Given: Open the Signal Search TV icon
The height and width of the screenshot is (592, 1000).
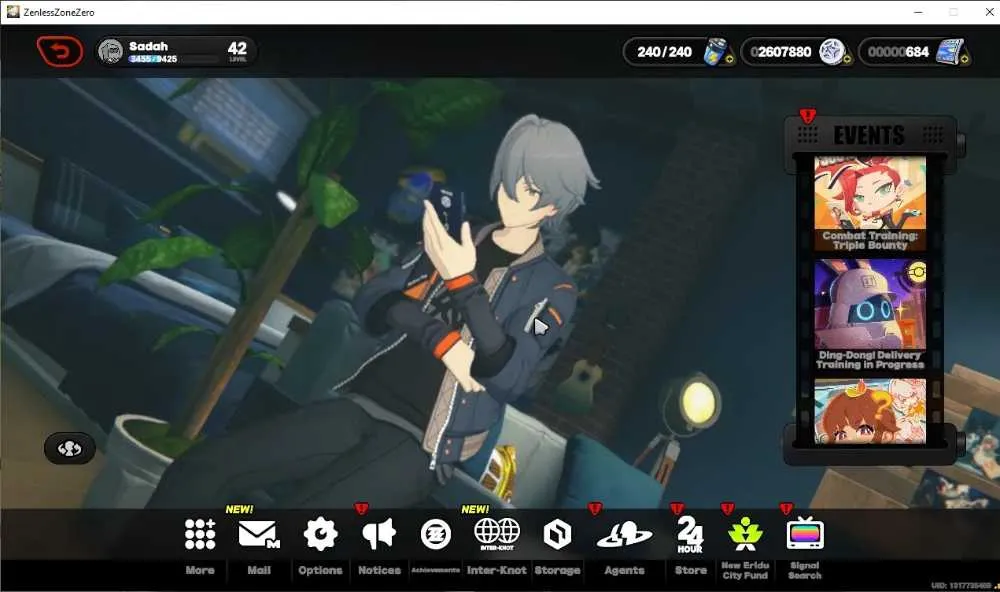Looking at the screenshot, I should point(805,533).
